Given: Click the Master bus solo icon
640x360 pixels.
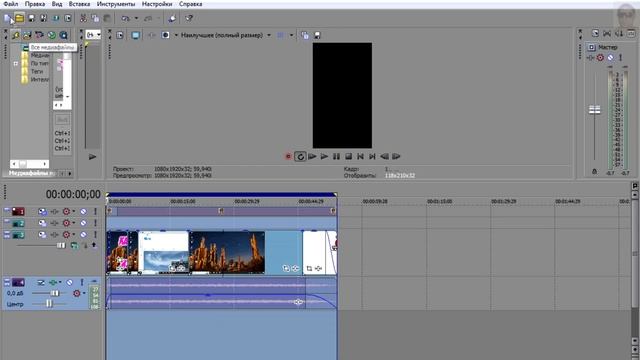Looking at the screenshot, I should click(x=620, y=58).
